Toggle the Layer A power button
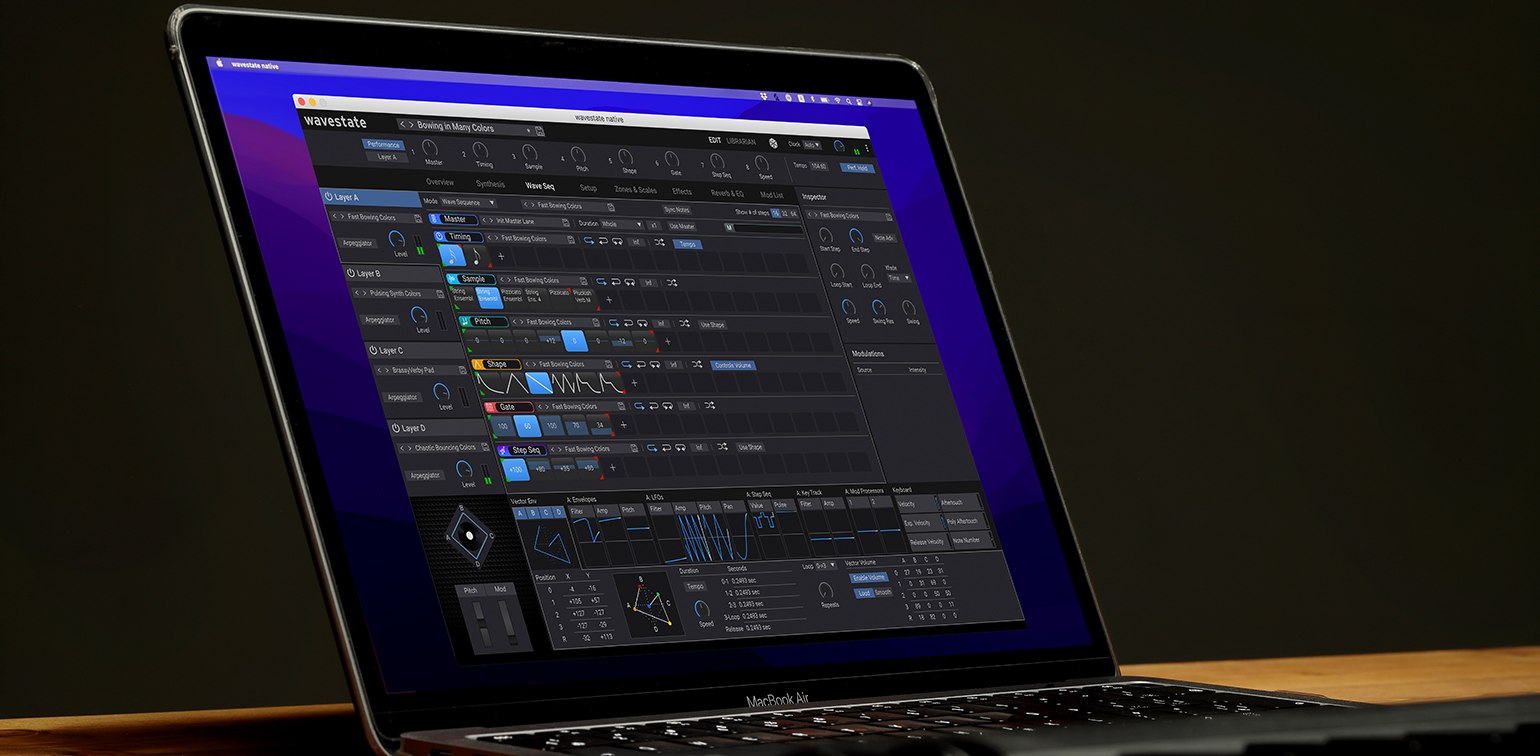Image resolution: width=1540 pixels, height=756 pixels. pyautogui.click(x=329, y=197)
